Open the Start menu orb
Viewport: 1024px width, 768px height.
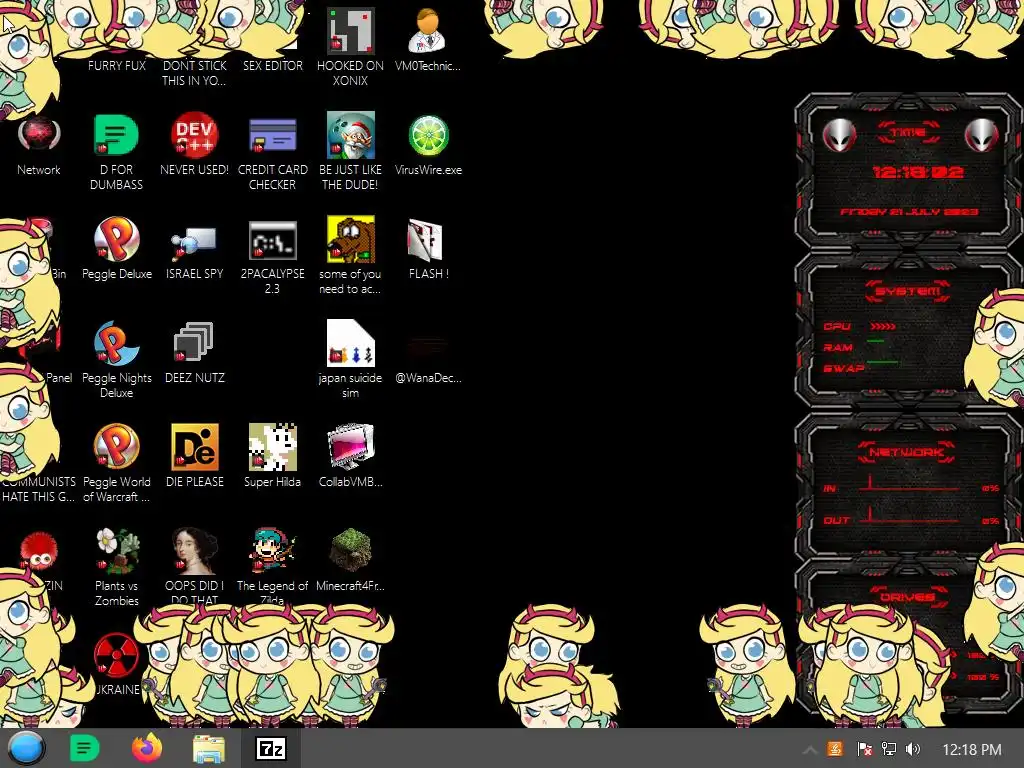25,748
